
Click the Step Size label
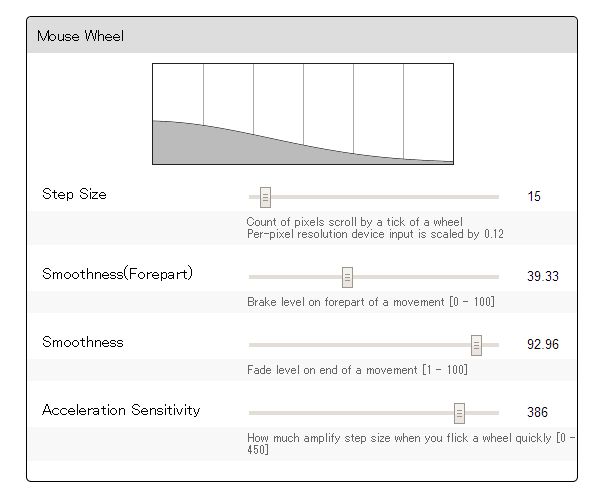(x=74, y=194)
